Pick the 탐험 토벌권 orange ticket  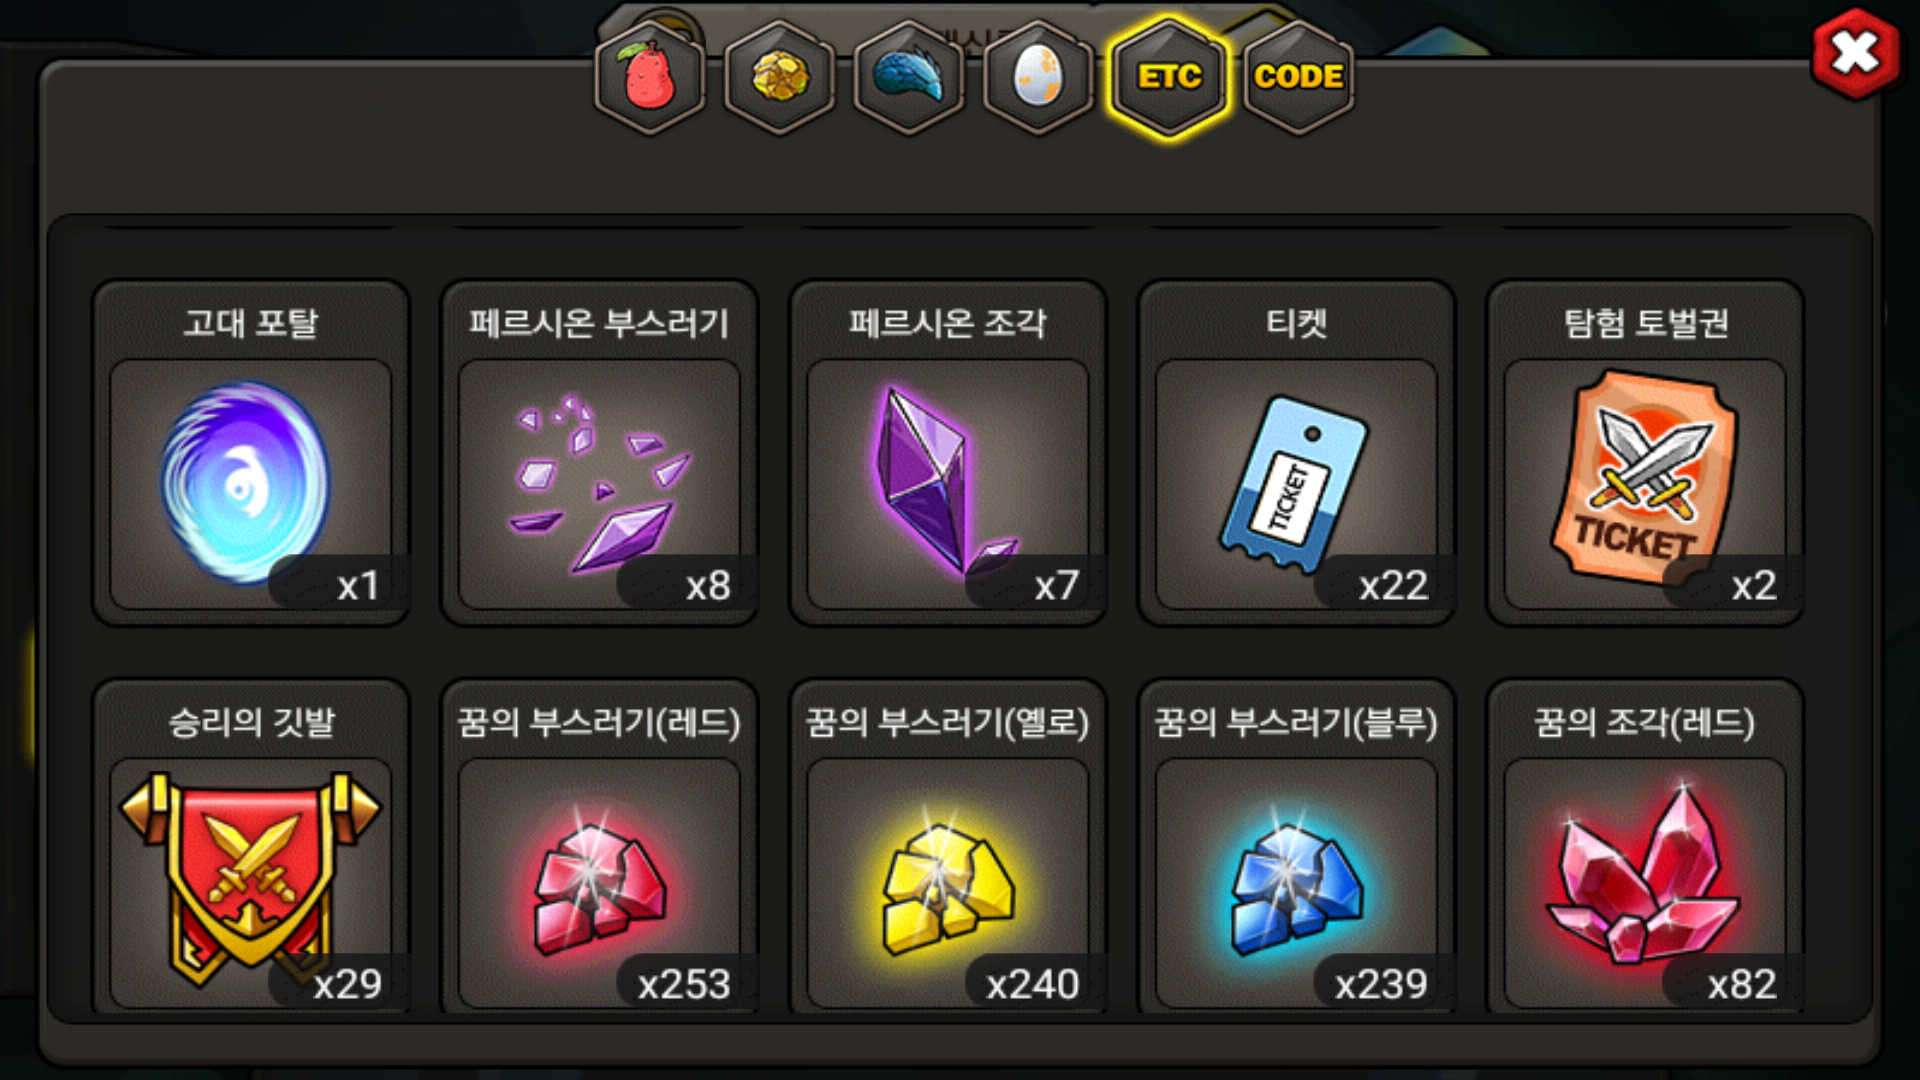1645,484
